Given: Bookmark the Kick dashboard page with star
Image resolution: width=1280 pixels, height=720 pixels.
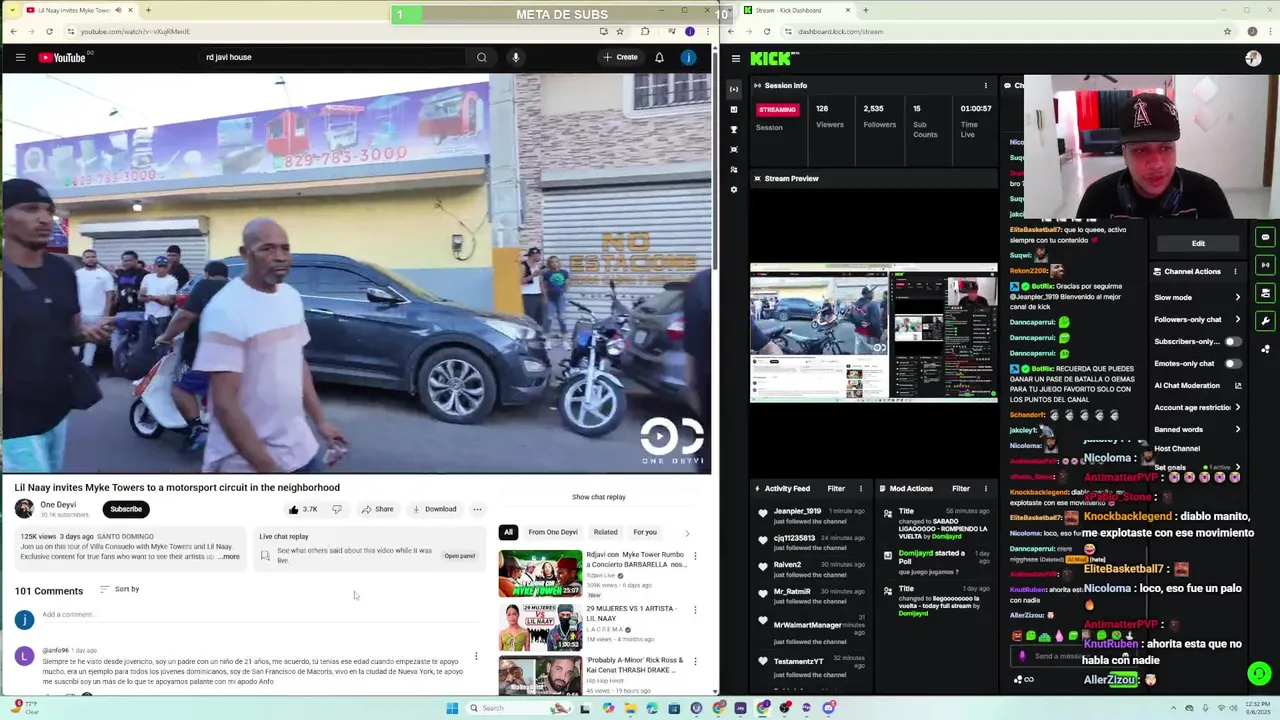Looking at the screenshot, I should [x=1227, y=31].
